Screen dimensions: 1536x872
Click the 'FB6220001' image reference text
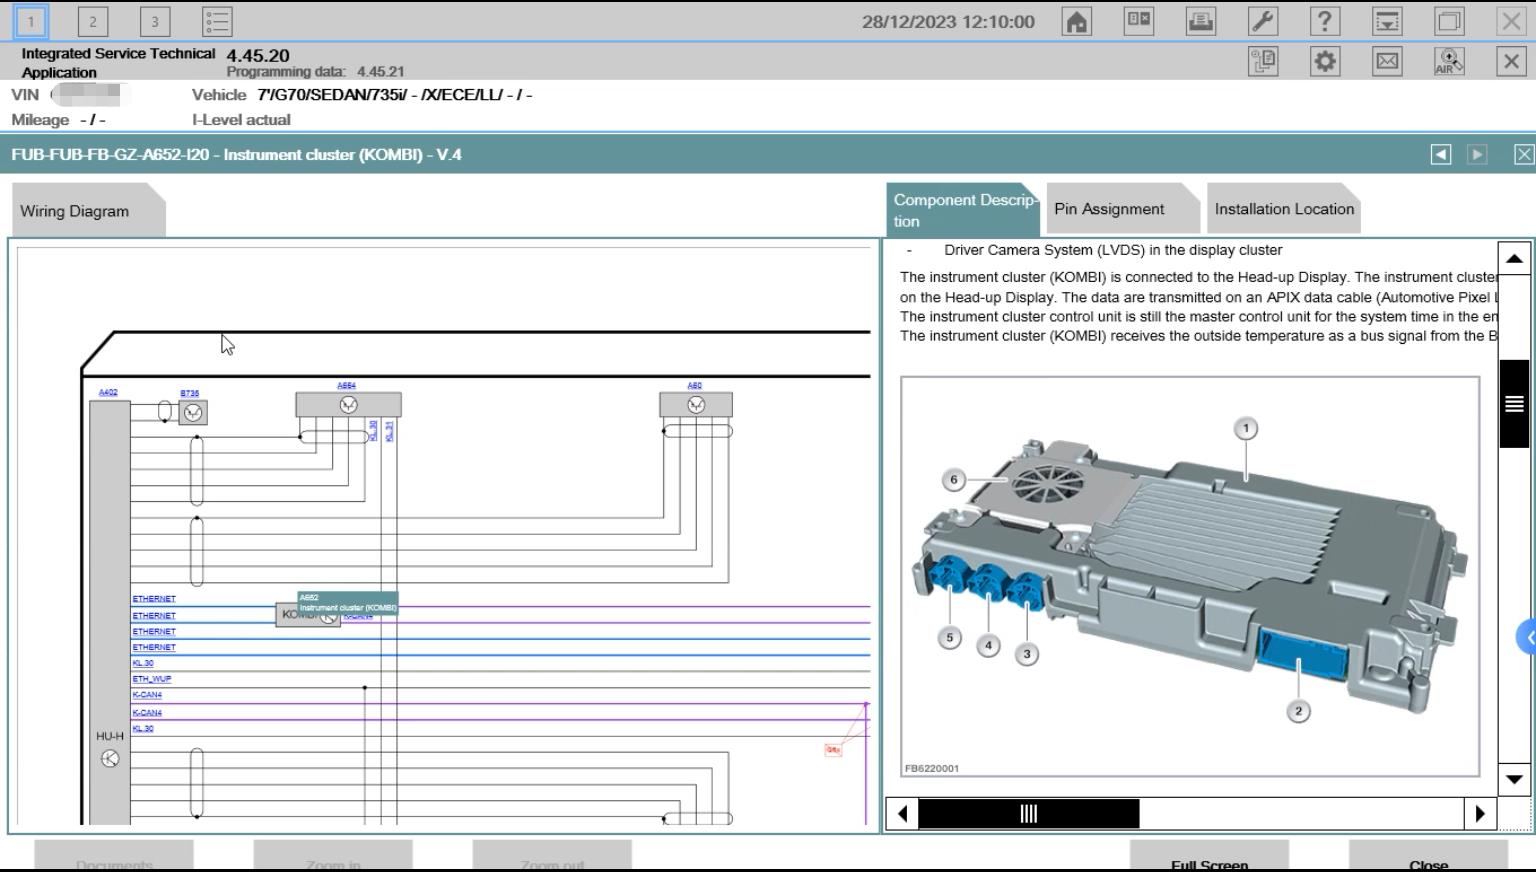click(932, 768)
